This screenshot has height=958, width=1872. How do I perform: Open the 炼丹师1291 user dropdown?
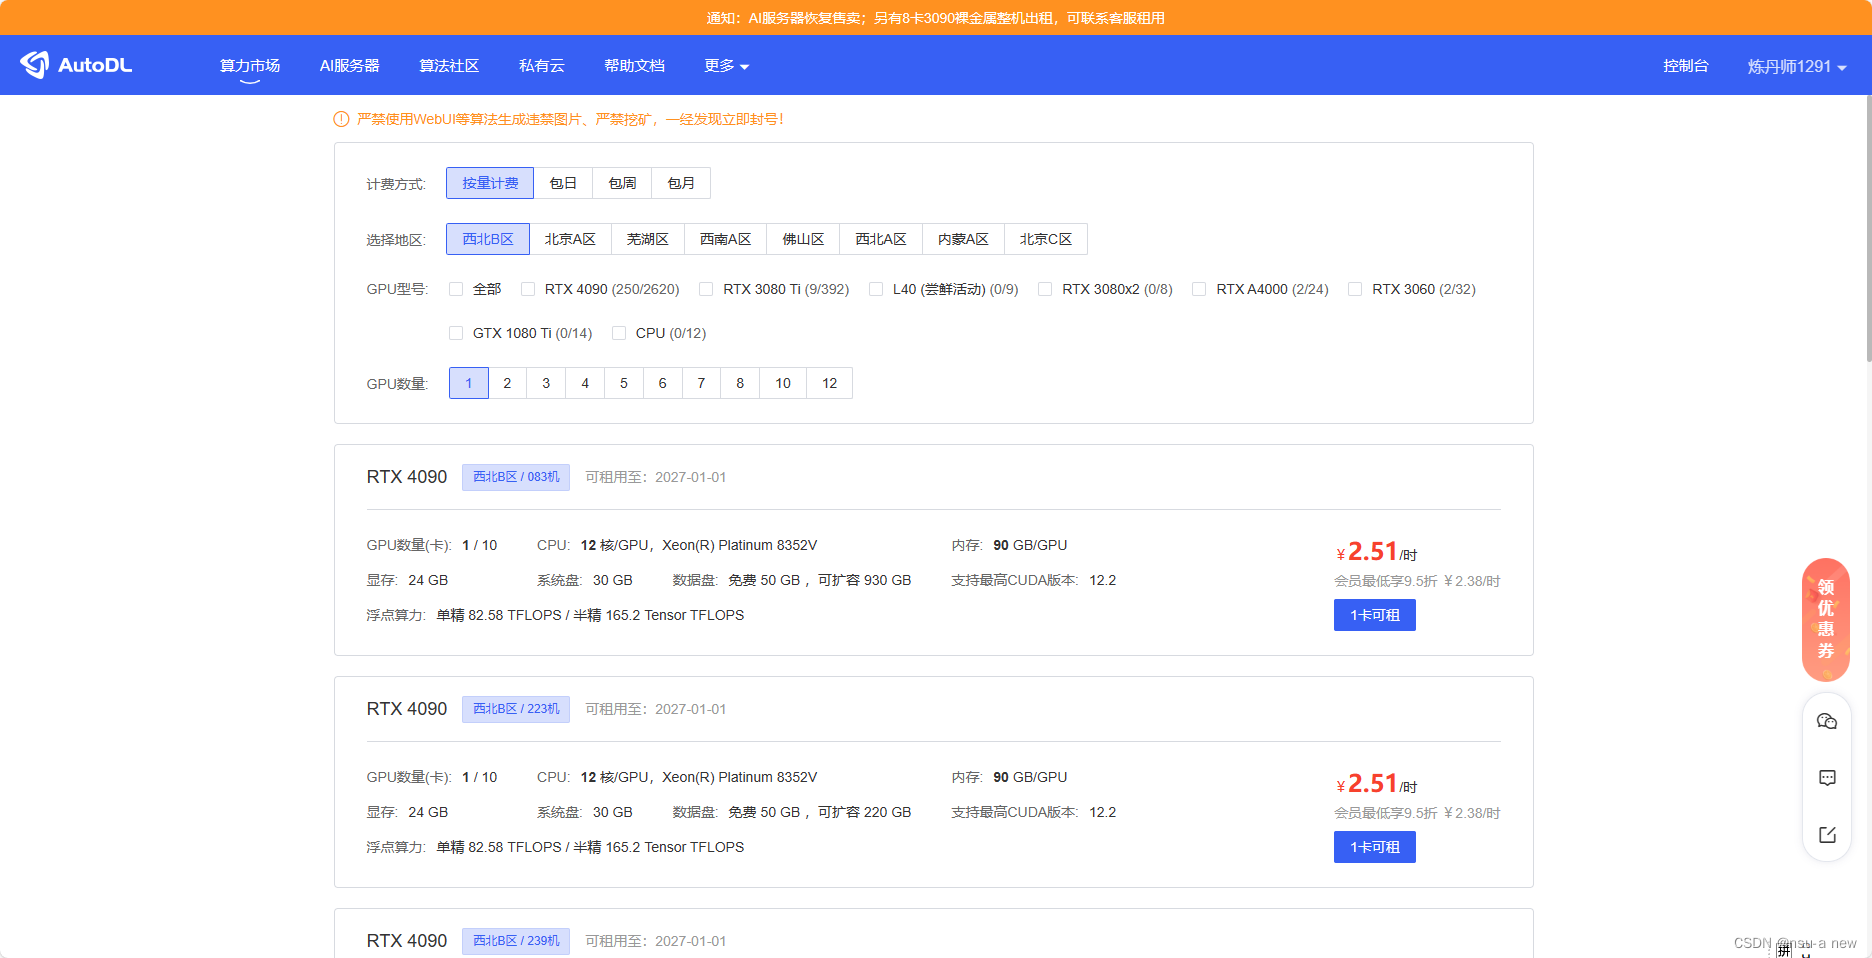[x=1797, y=66]
